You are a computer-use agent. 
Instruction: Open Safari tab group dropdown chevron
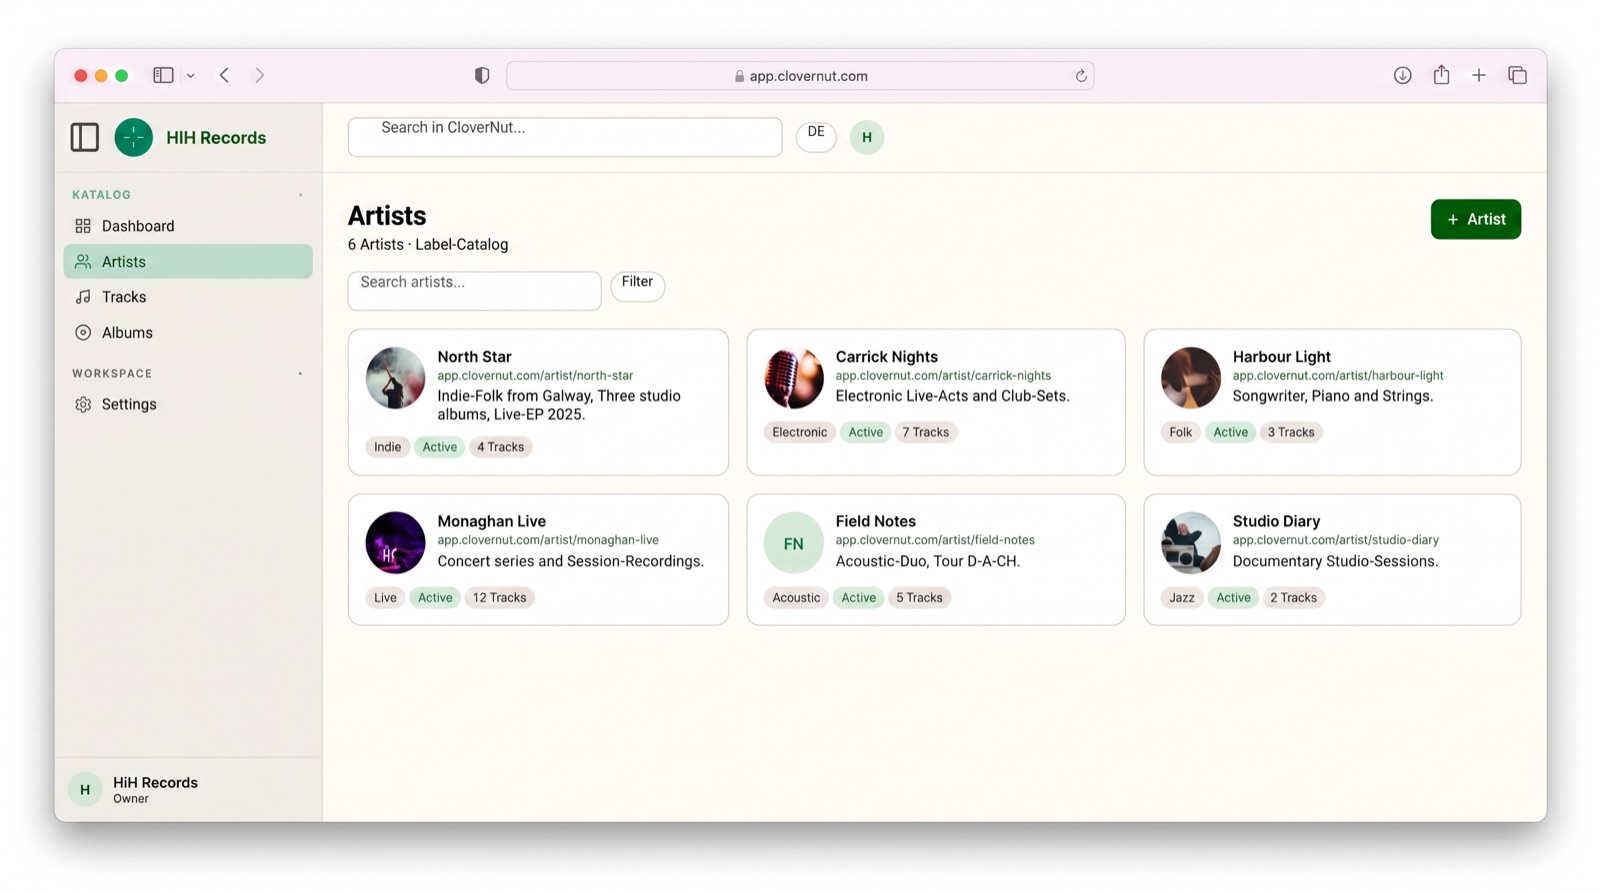pos(190,75)
